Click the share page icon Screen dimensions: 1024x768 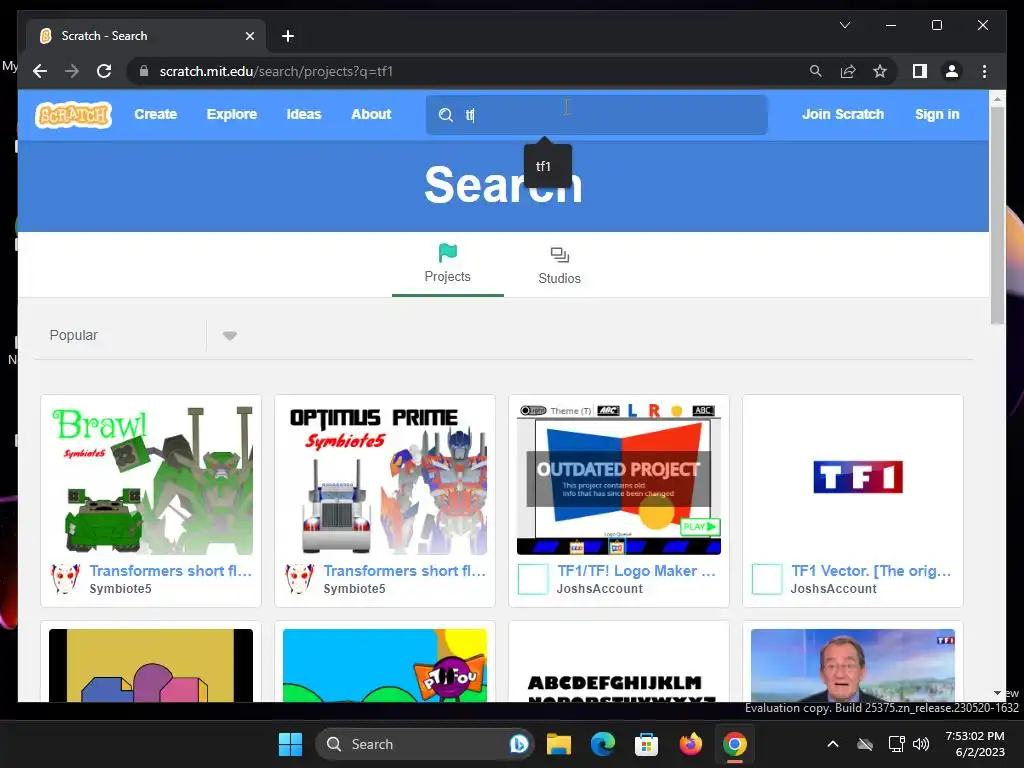point(848,71)
